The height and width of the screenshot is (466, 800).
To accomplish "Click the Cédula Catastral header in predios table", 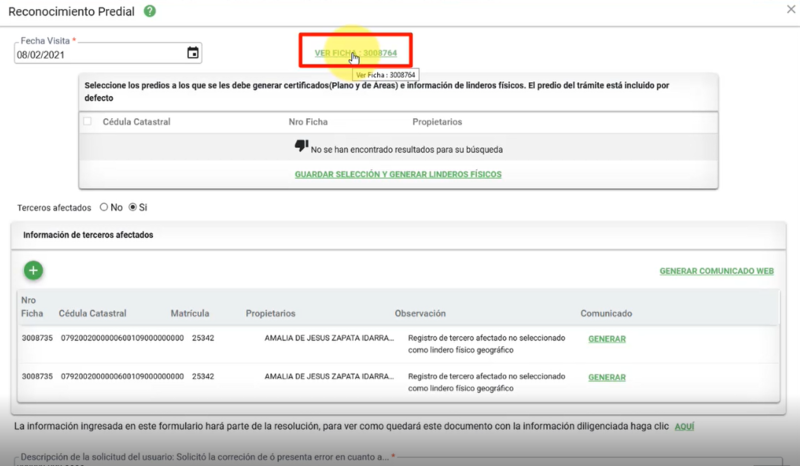I will [136, 122].
